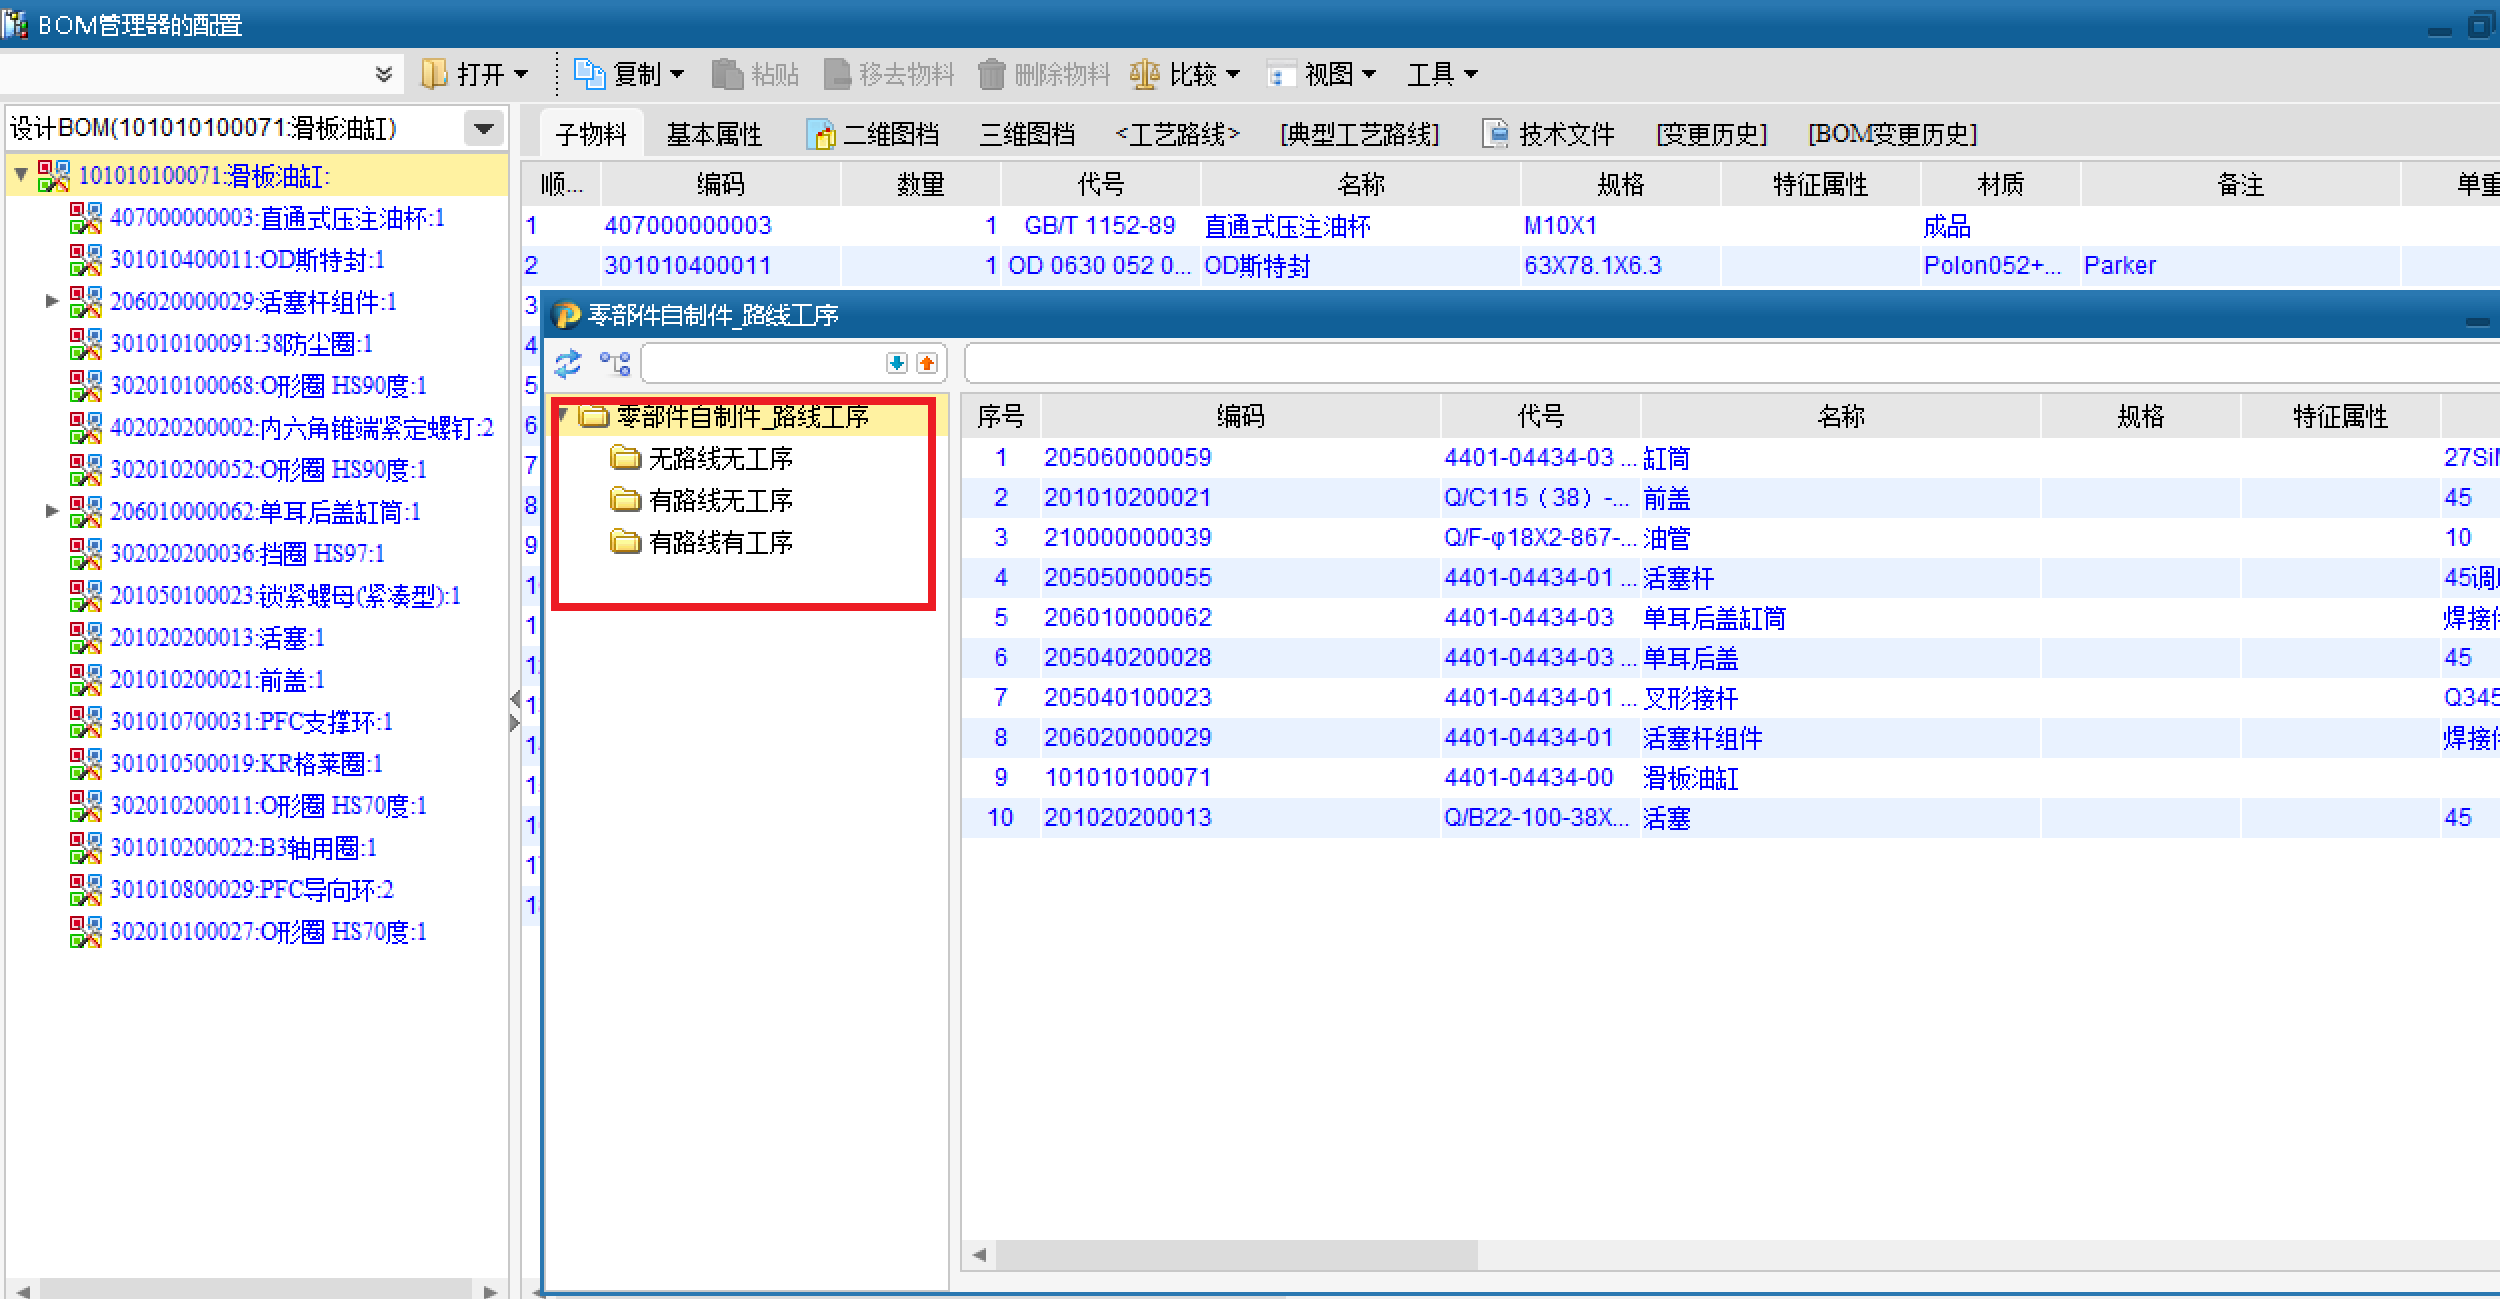
Task: Click the 比较 compare scales icon
Action: tap(1144, 74)
